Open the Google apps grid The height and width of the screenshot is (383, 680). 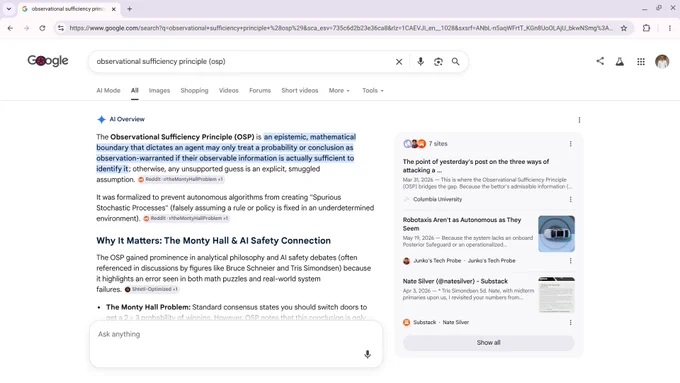(x=641, y=62)
